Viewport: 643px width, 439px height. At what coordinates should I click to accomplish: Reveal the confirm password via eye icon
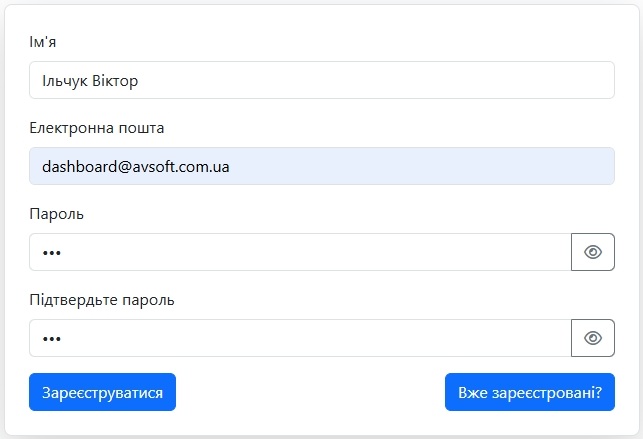coord(592,338)
